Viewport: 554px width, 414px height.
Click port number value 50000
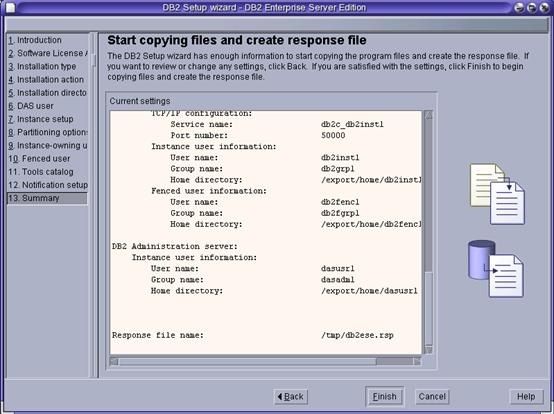pos(333,136)
